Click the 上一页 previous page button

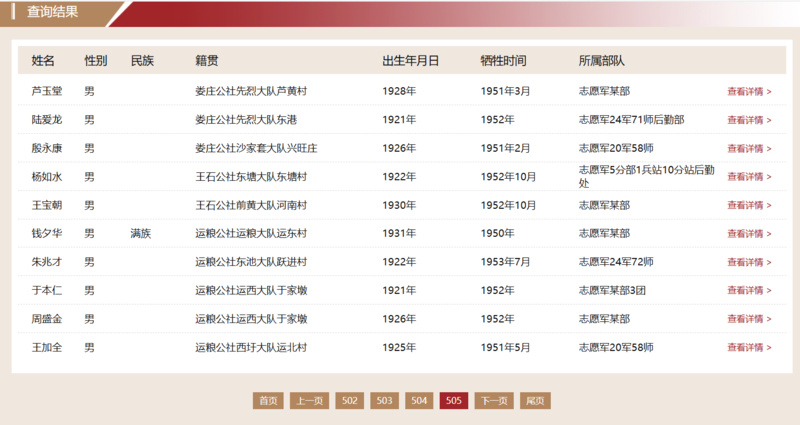tap(309, 401)
